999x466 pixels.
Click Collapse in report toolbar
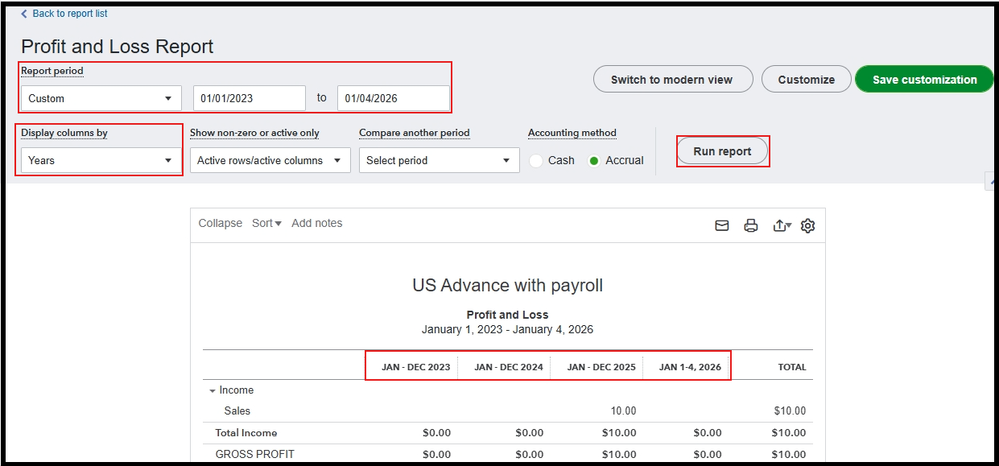coord(220,223)
